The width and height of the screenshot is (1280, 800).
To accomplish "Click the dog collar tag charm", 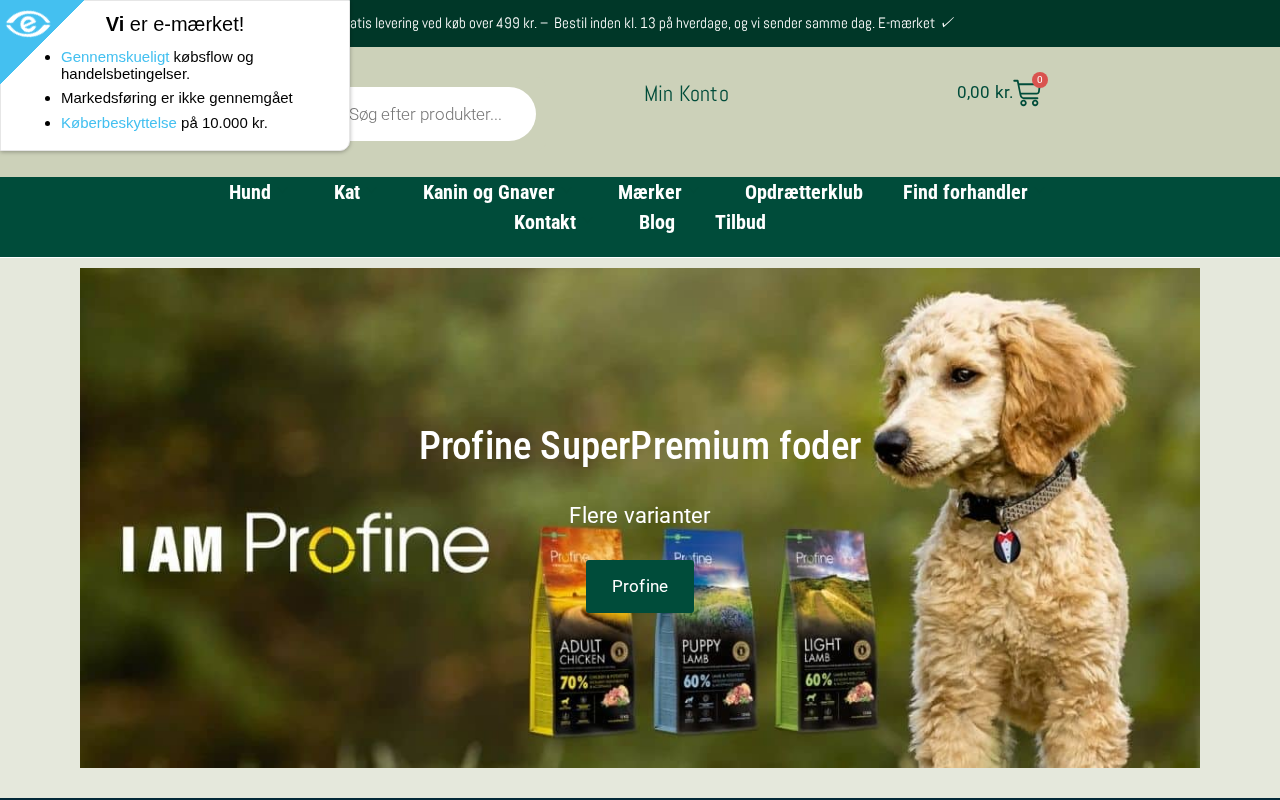I will [x=1008, y=541].
